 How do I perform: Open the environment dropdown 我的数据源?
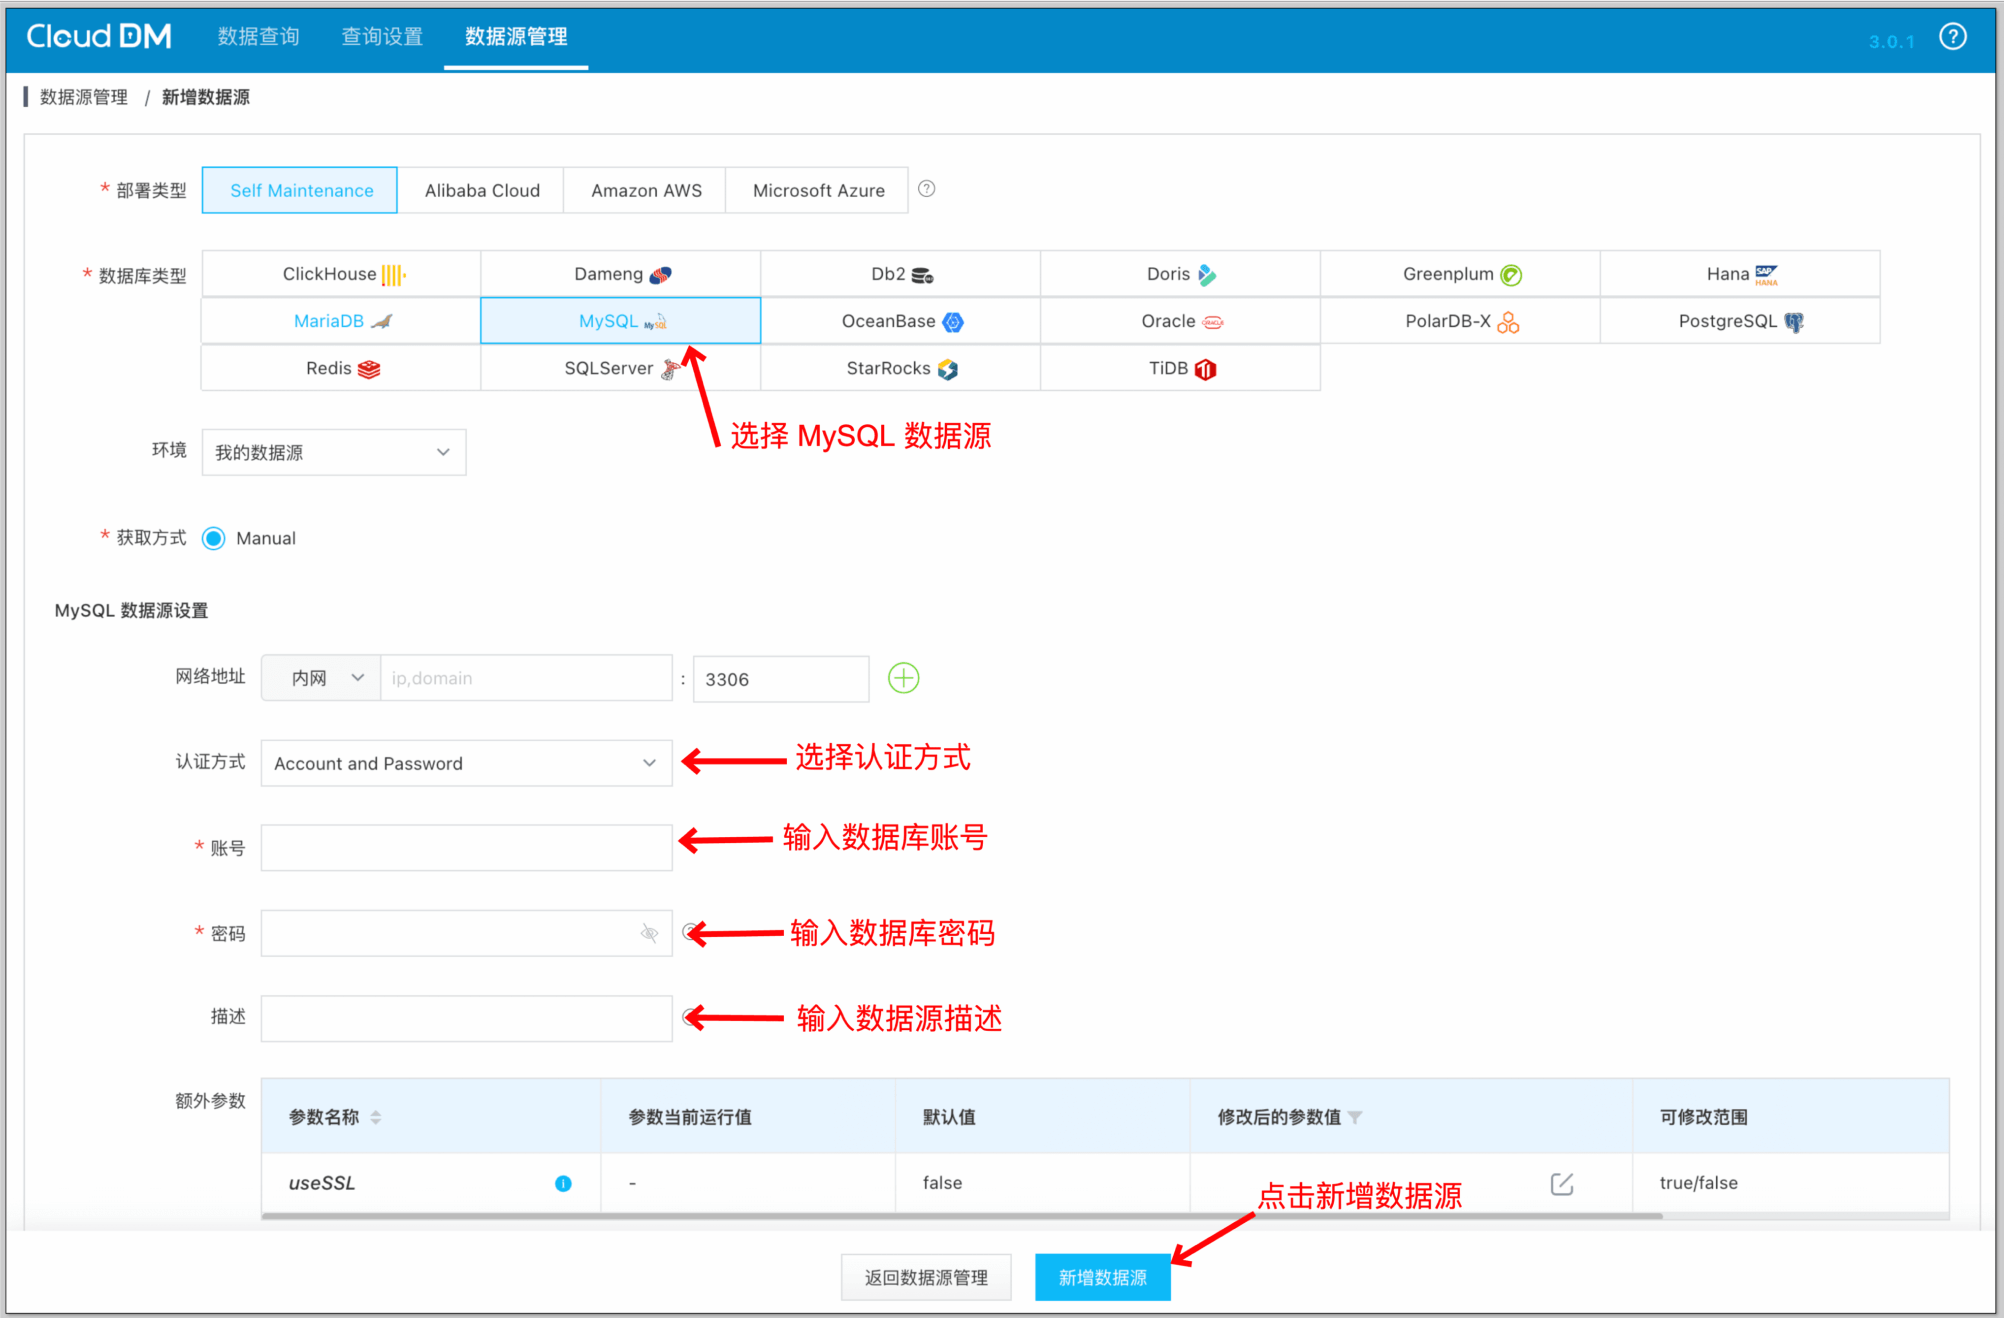pos(333,452)
